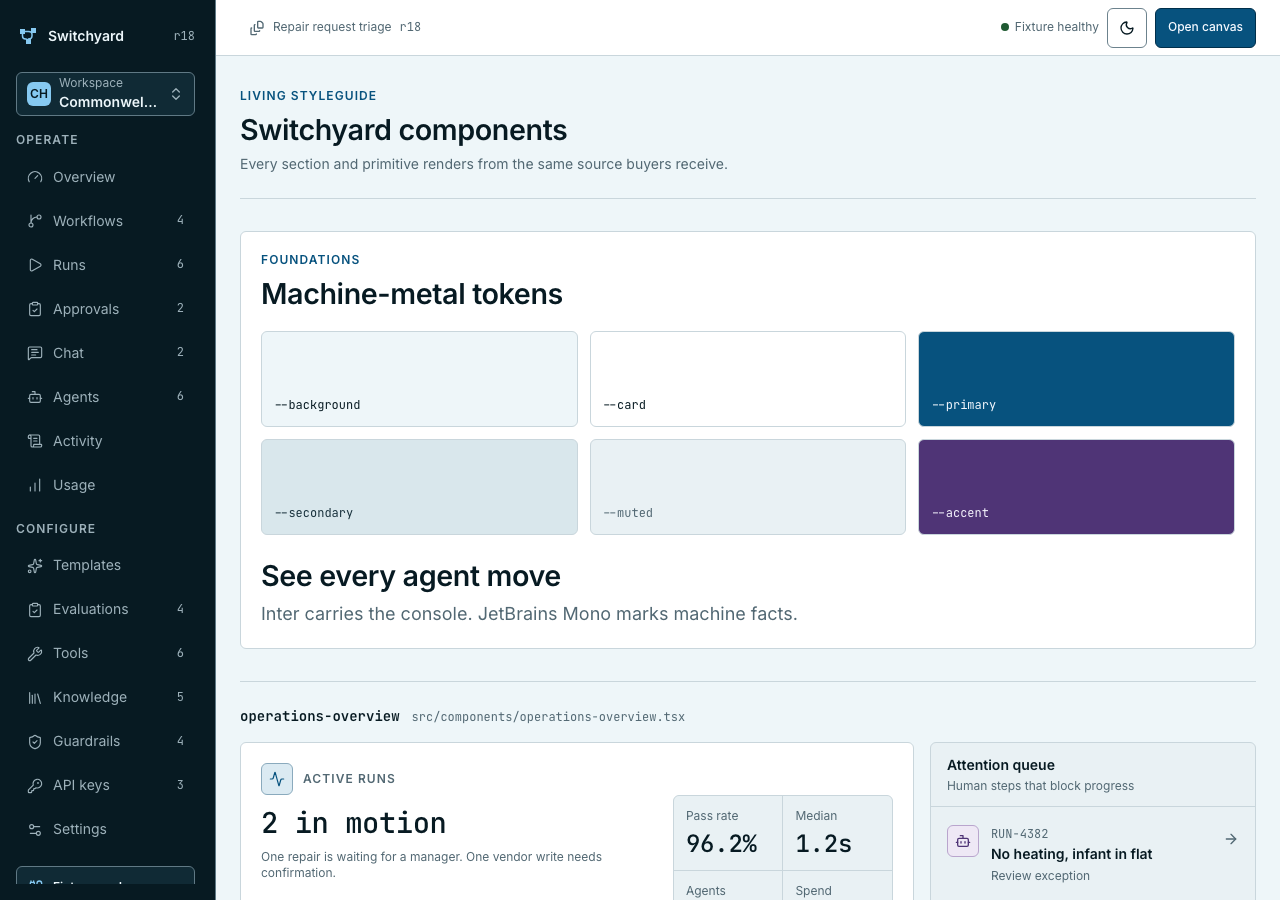Click the Runs play icon
The image size is (1280, 900).
pos(35,265)
